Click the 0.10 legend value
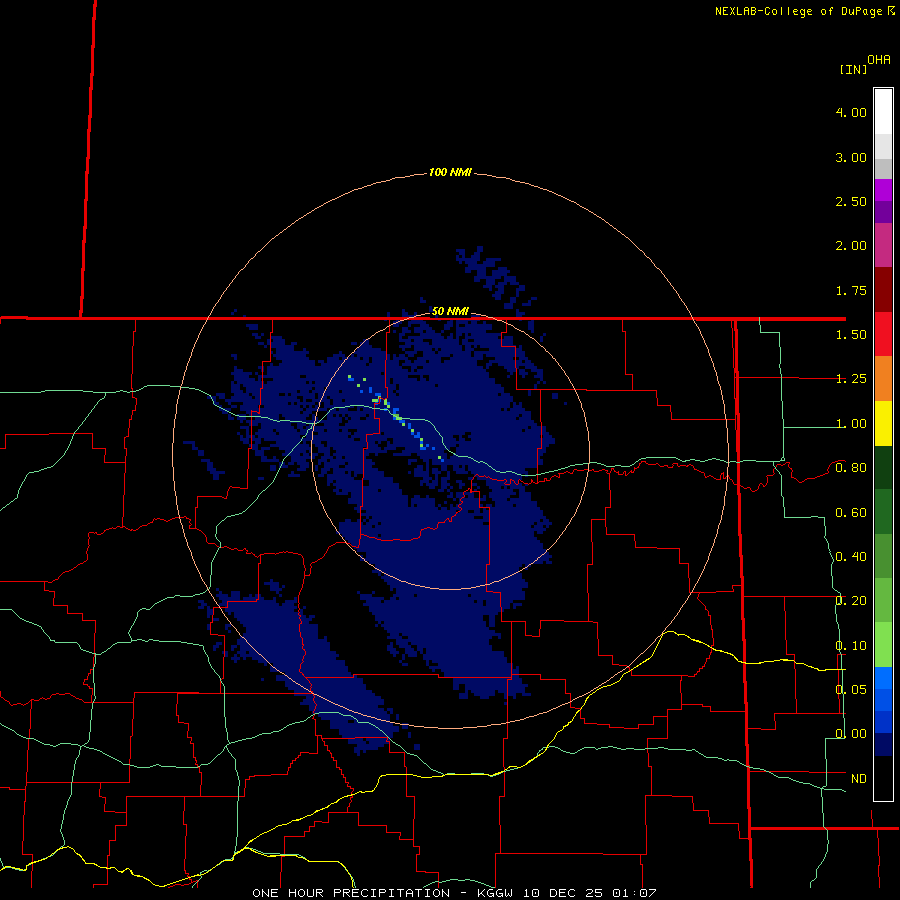This screenshot has height=900, width=900. pyautogui.click(x=851, y=646)
